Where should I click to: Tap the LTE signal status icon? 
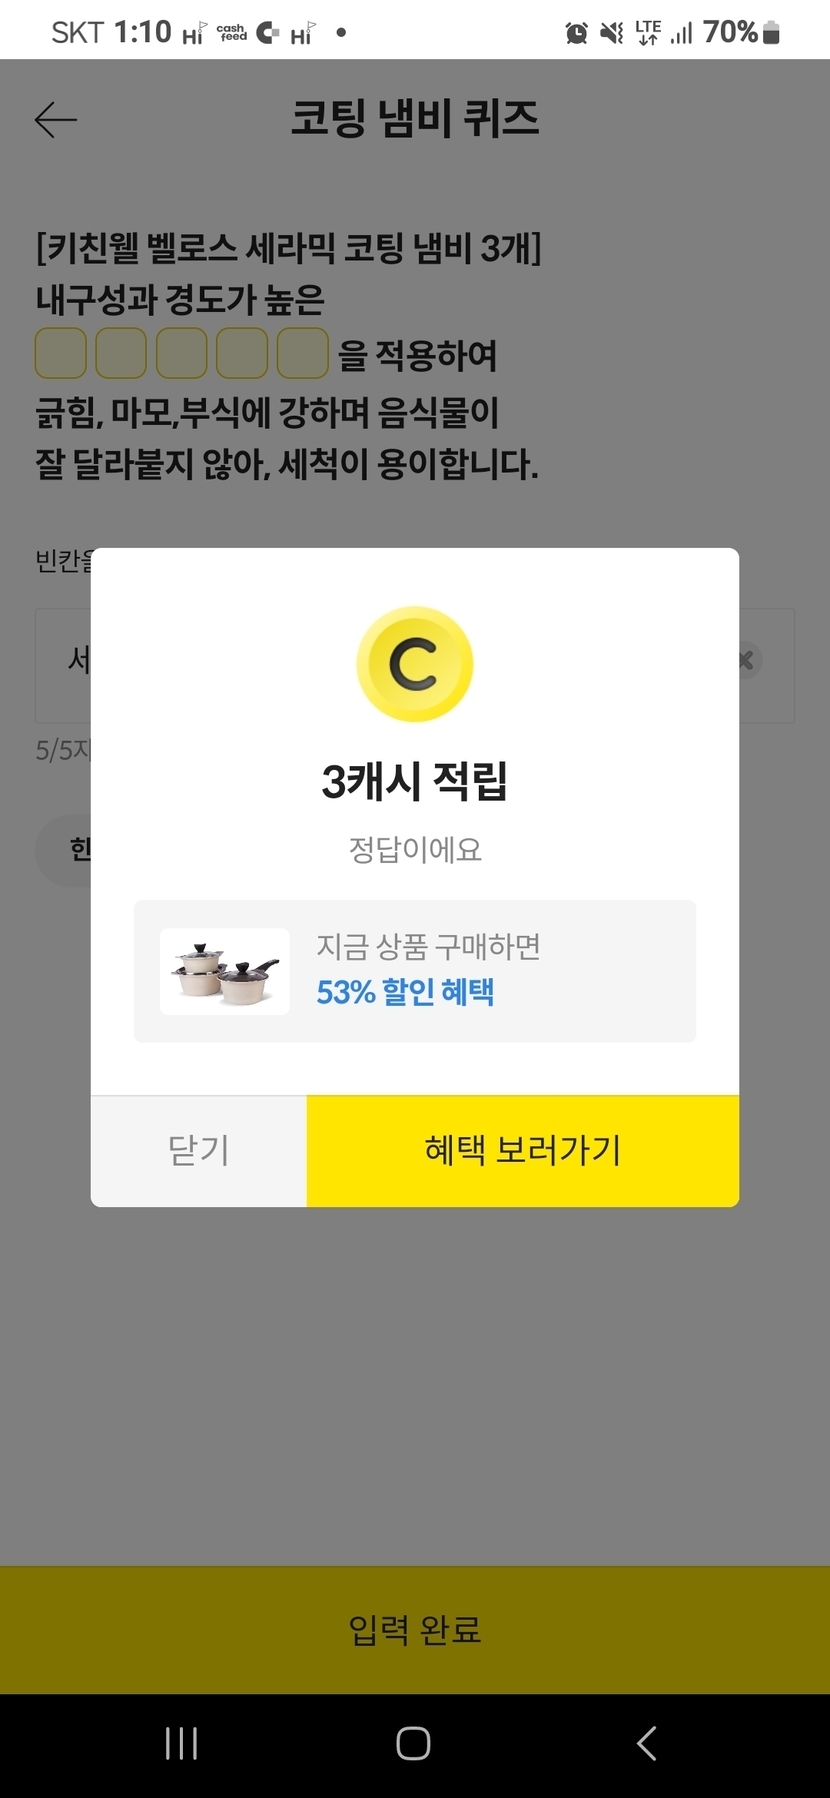(x=648, y=33)
